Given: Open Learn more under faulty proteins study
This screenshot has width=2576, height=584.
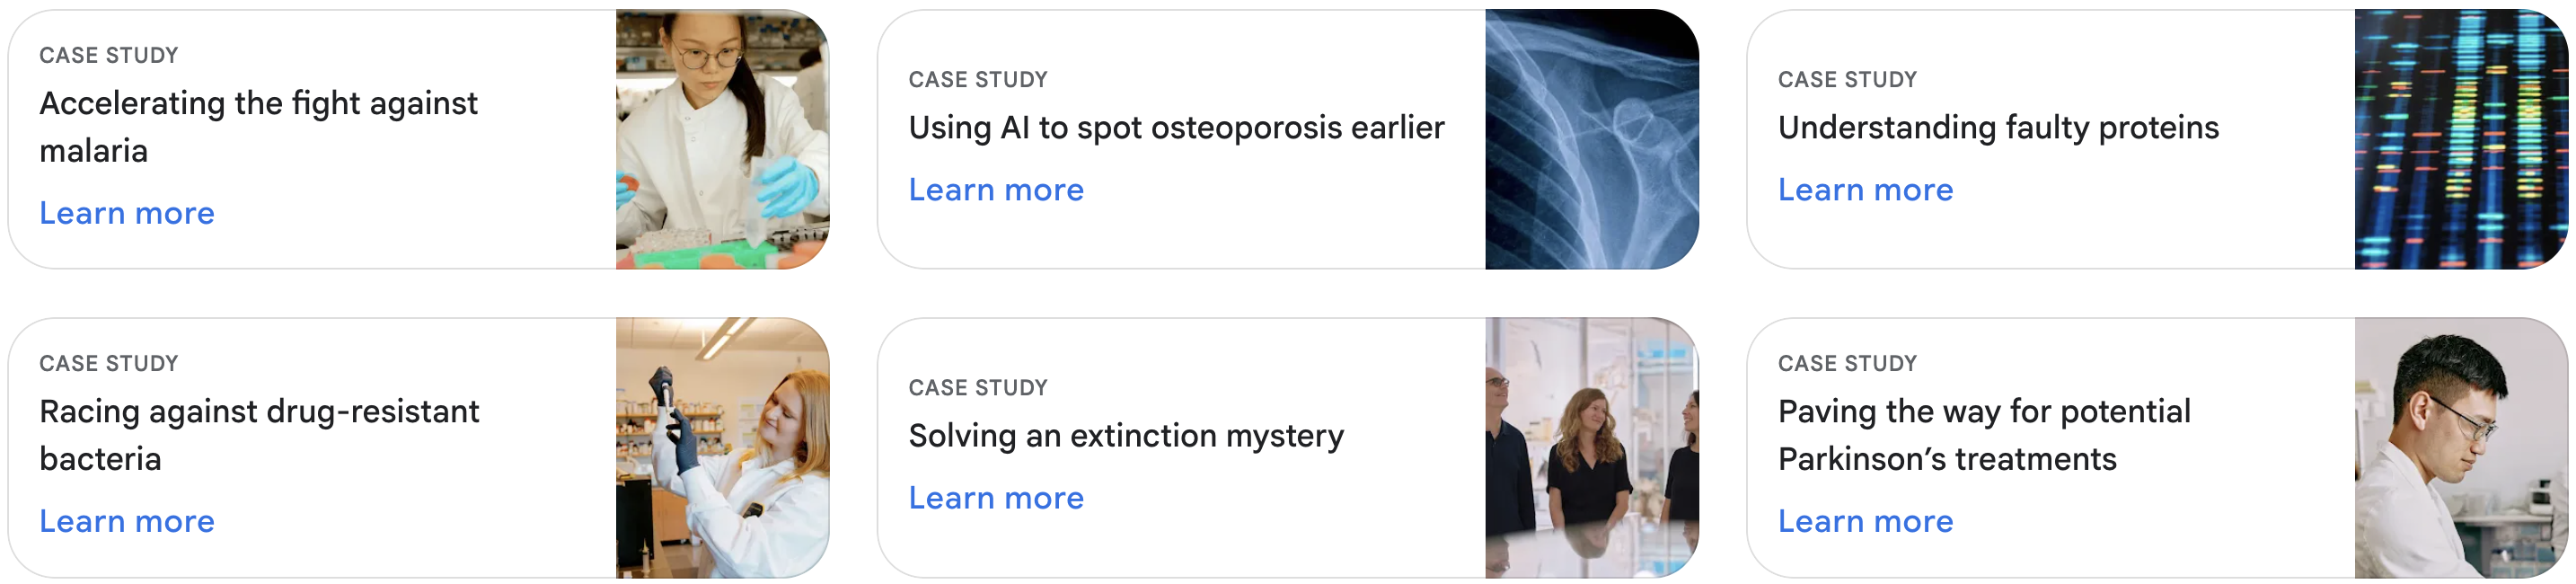Looking at the screenshot, I should [1865, 190].
